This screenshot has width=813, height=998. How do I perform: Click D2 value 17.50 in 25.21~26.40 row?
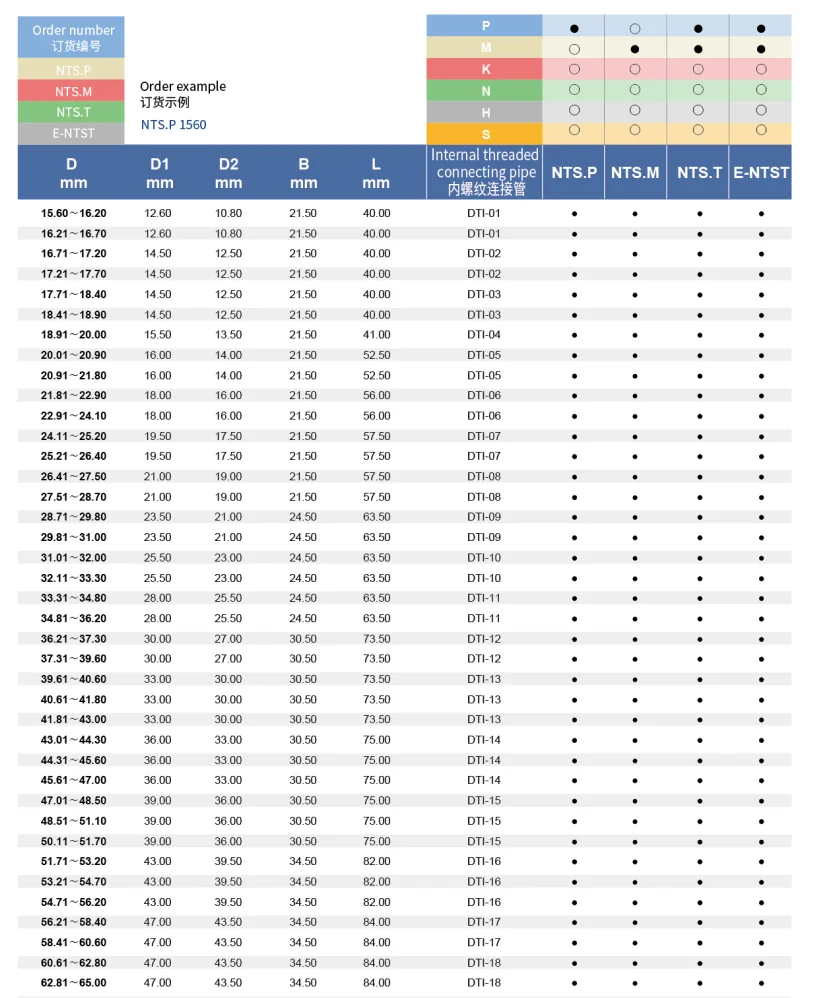click(228, 456)
